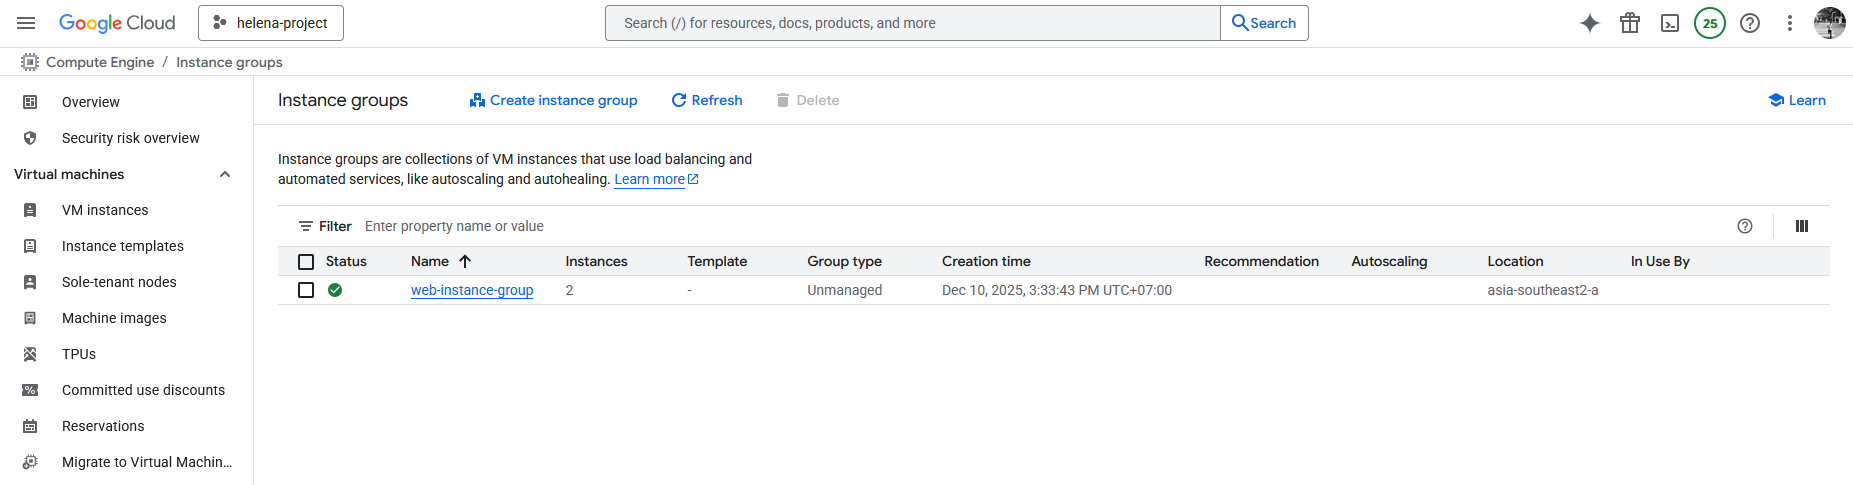Screen dimensions: 1853x485
Task: Click the filter help icon in table toolbar
Action: point(1744,226)
